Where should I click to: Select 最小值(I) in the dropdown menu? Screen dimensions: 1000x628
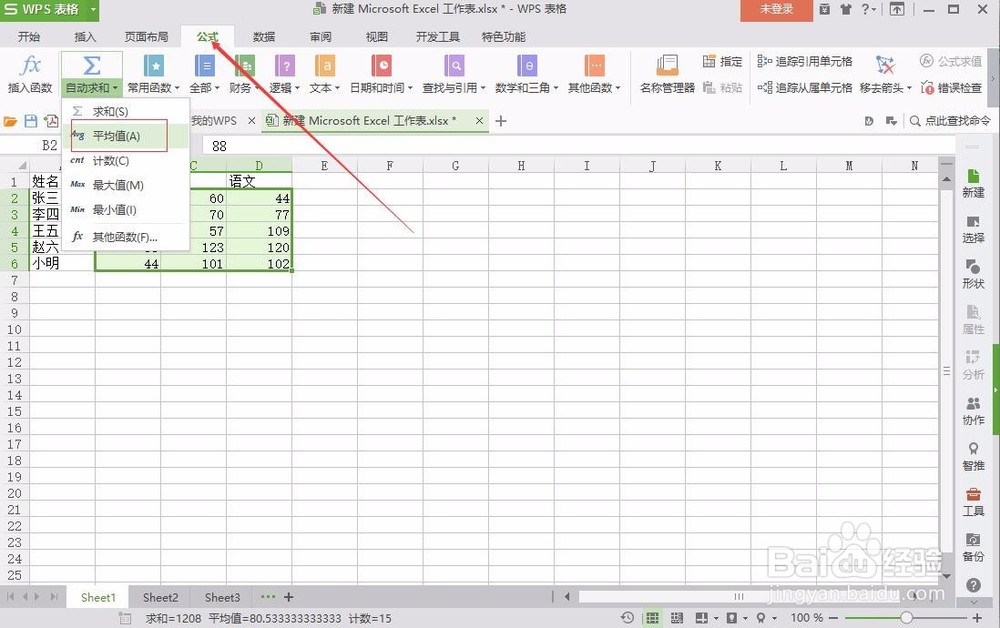coord(126,209)
